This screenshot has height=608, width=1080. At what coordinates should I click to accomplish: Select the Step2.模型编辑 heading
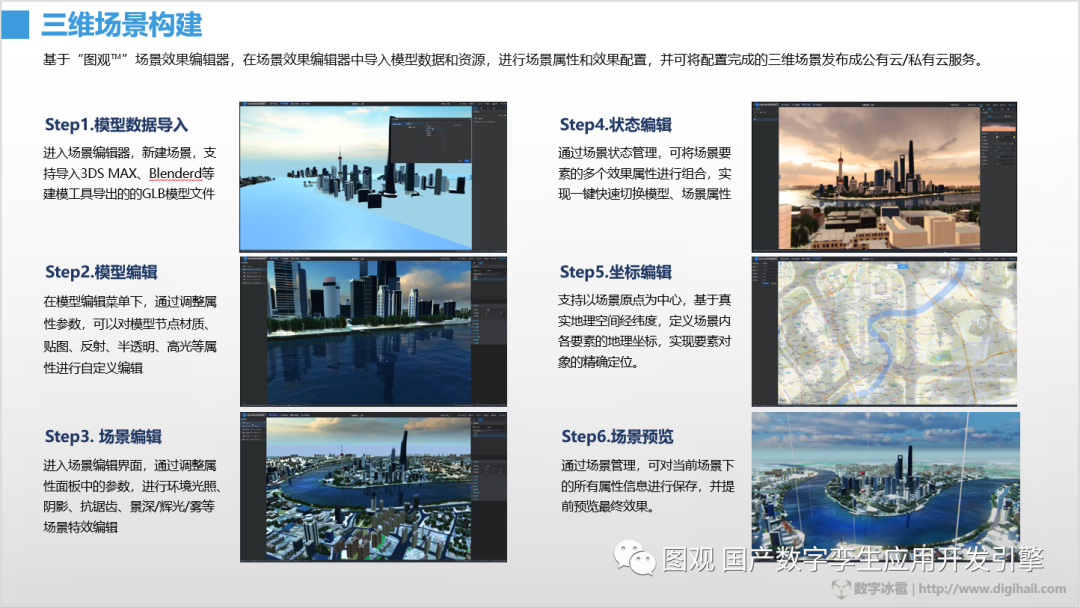coord(101,272)
